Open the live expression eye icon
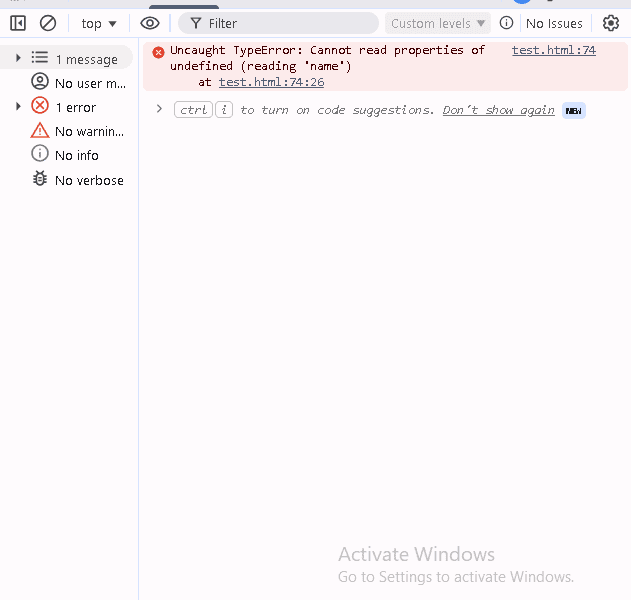 click(x=150, y=23)
